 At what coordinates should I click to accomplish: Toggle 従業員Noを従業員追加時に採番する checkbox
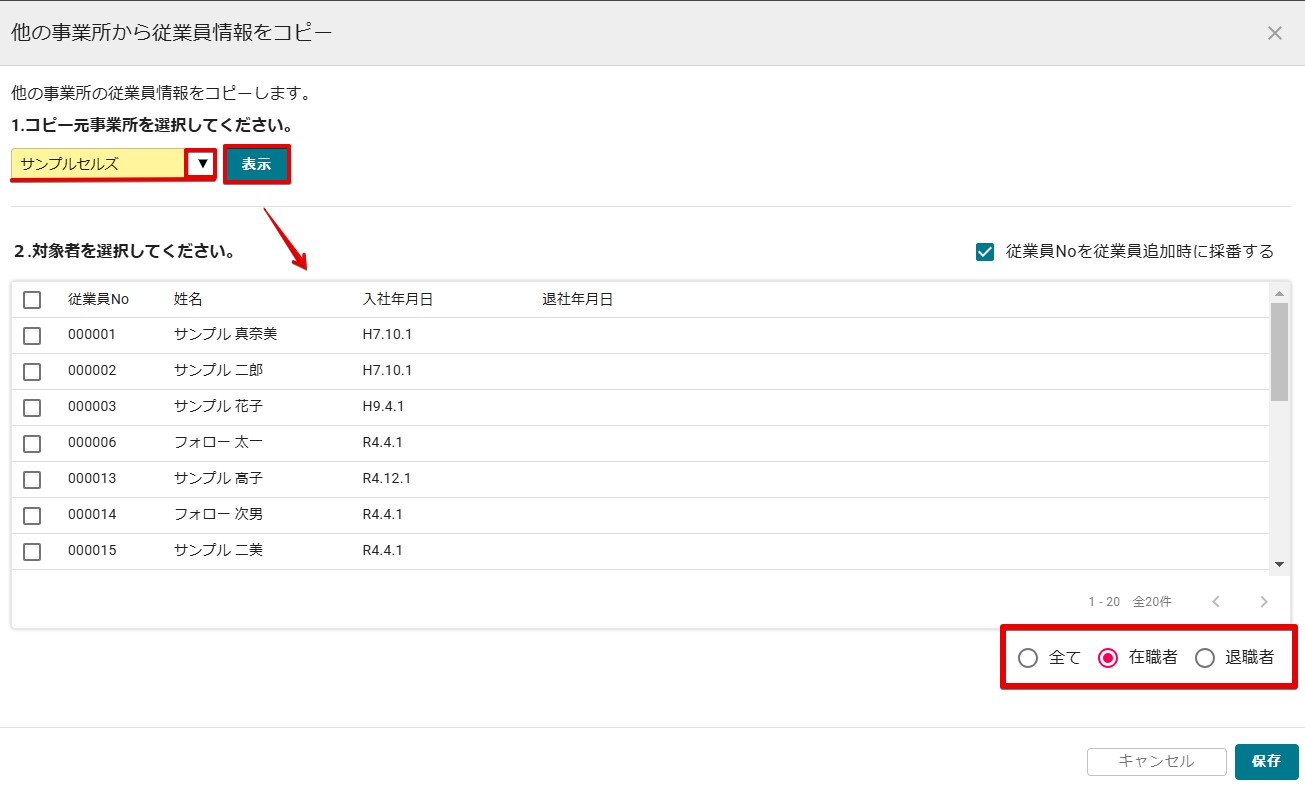click(x=984, y=252)
